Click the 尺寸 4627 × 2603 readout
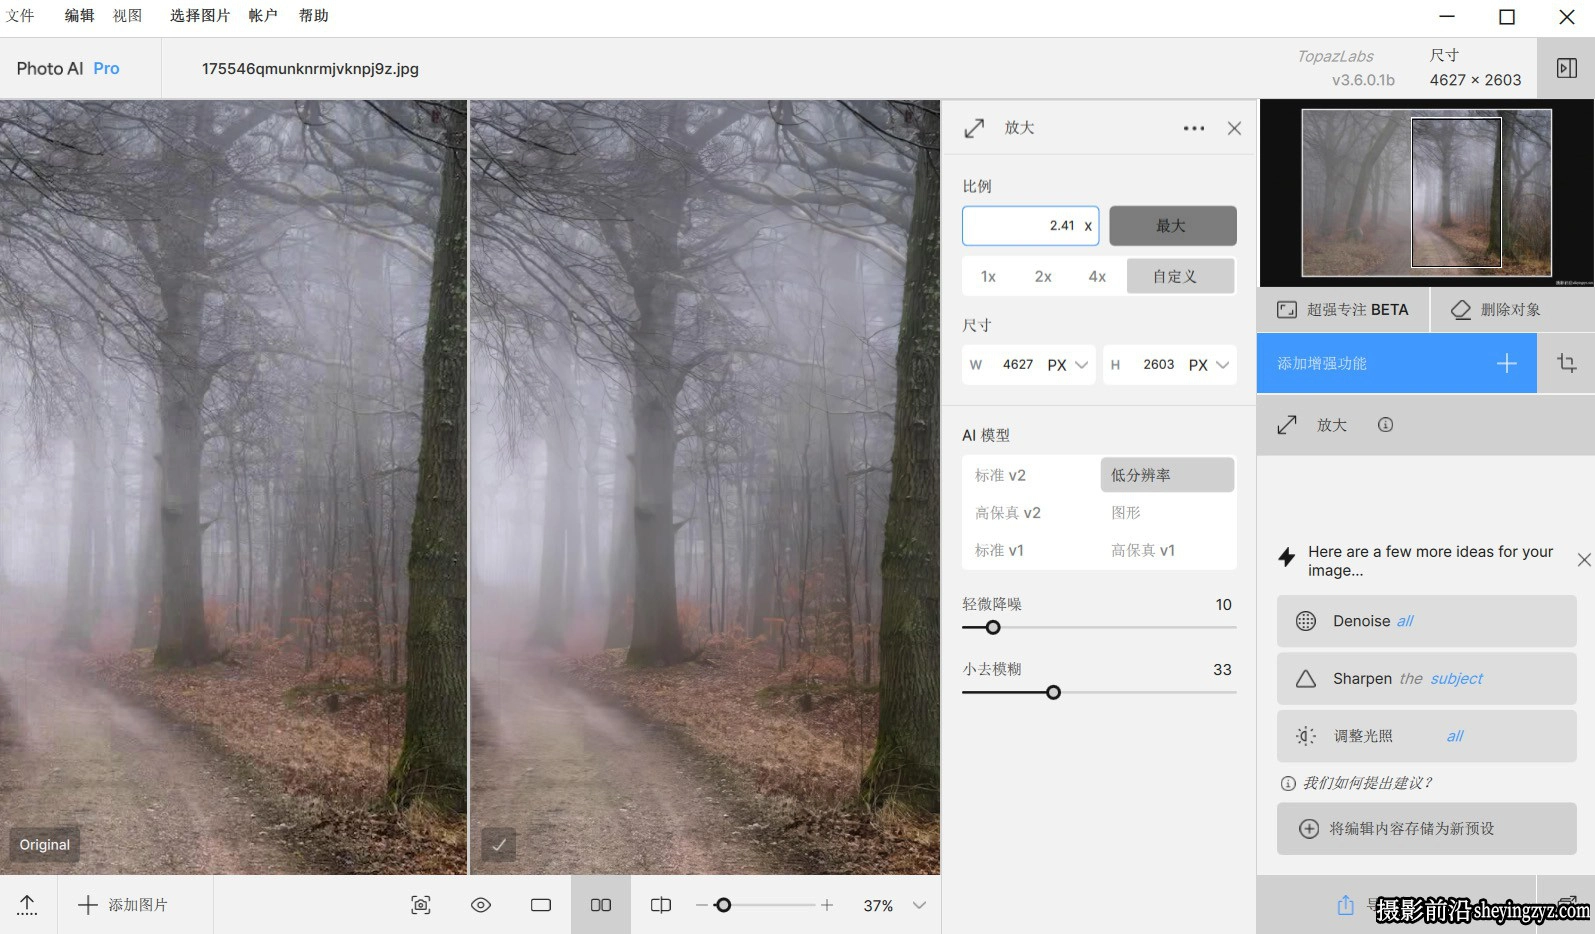1595x934 pixels. coord(1475,68)
